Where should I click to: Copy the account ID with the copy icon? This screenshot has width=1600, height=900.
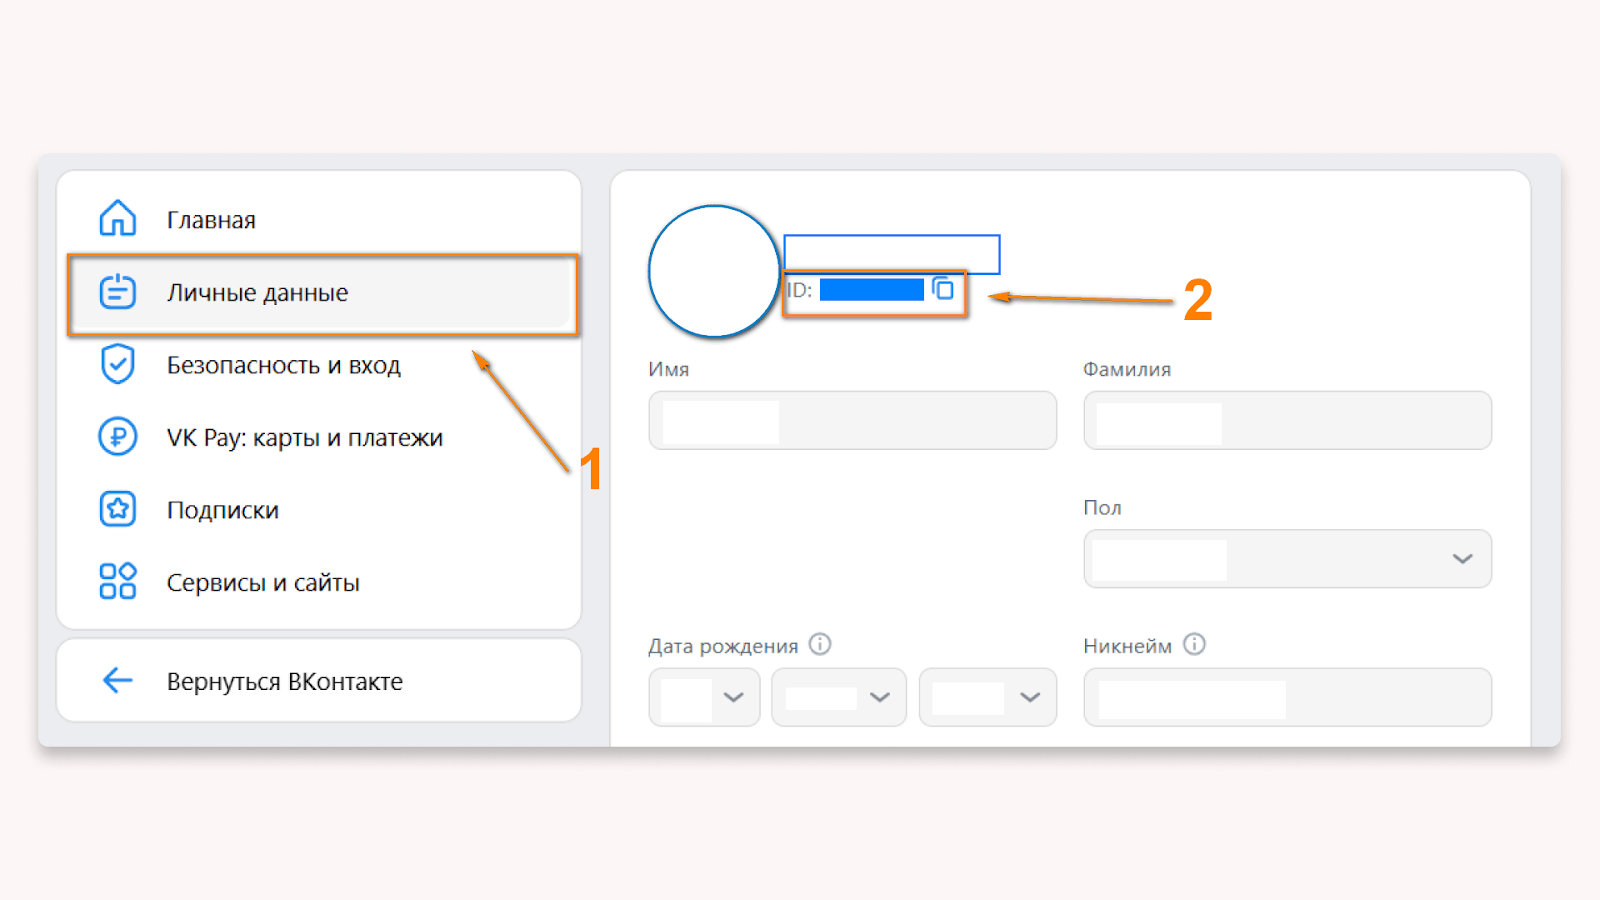tap(943, 289)
